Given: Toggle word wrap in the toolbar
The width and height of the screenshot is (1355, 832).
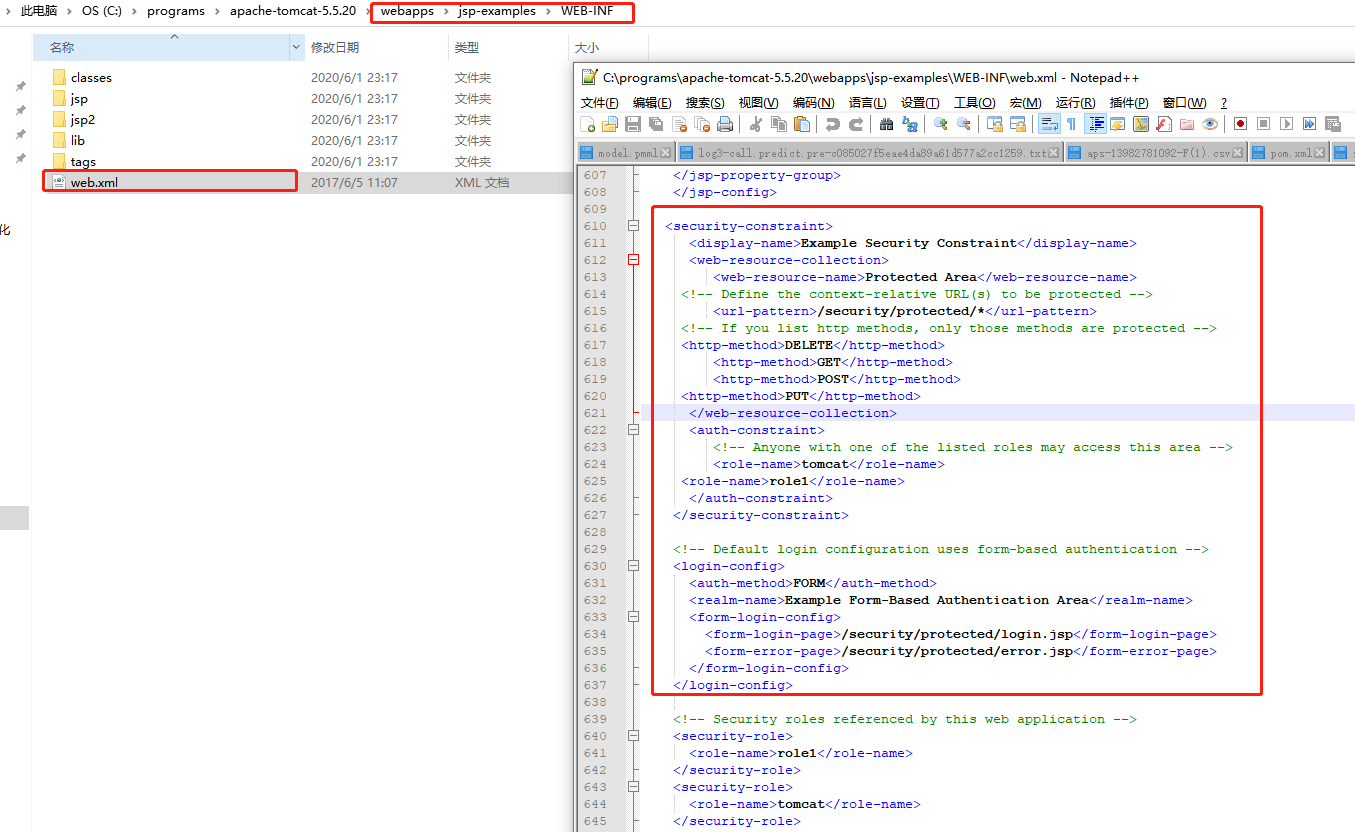Looking at the screenshot, I should pyautogui.click(x=1050, y=123).
